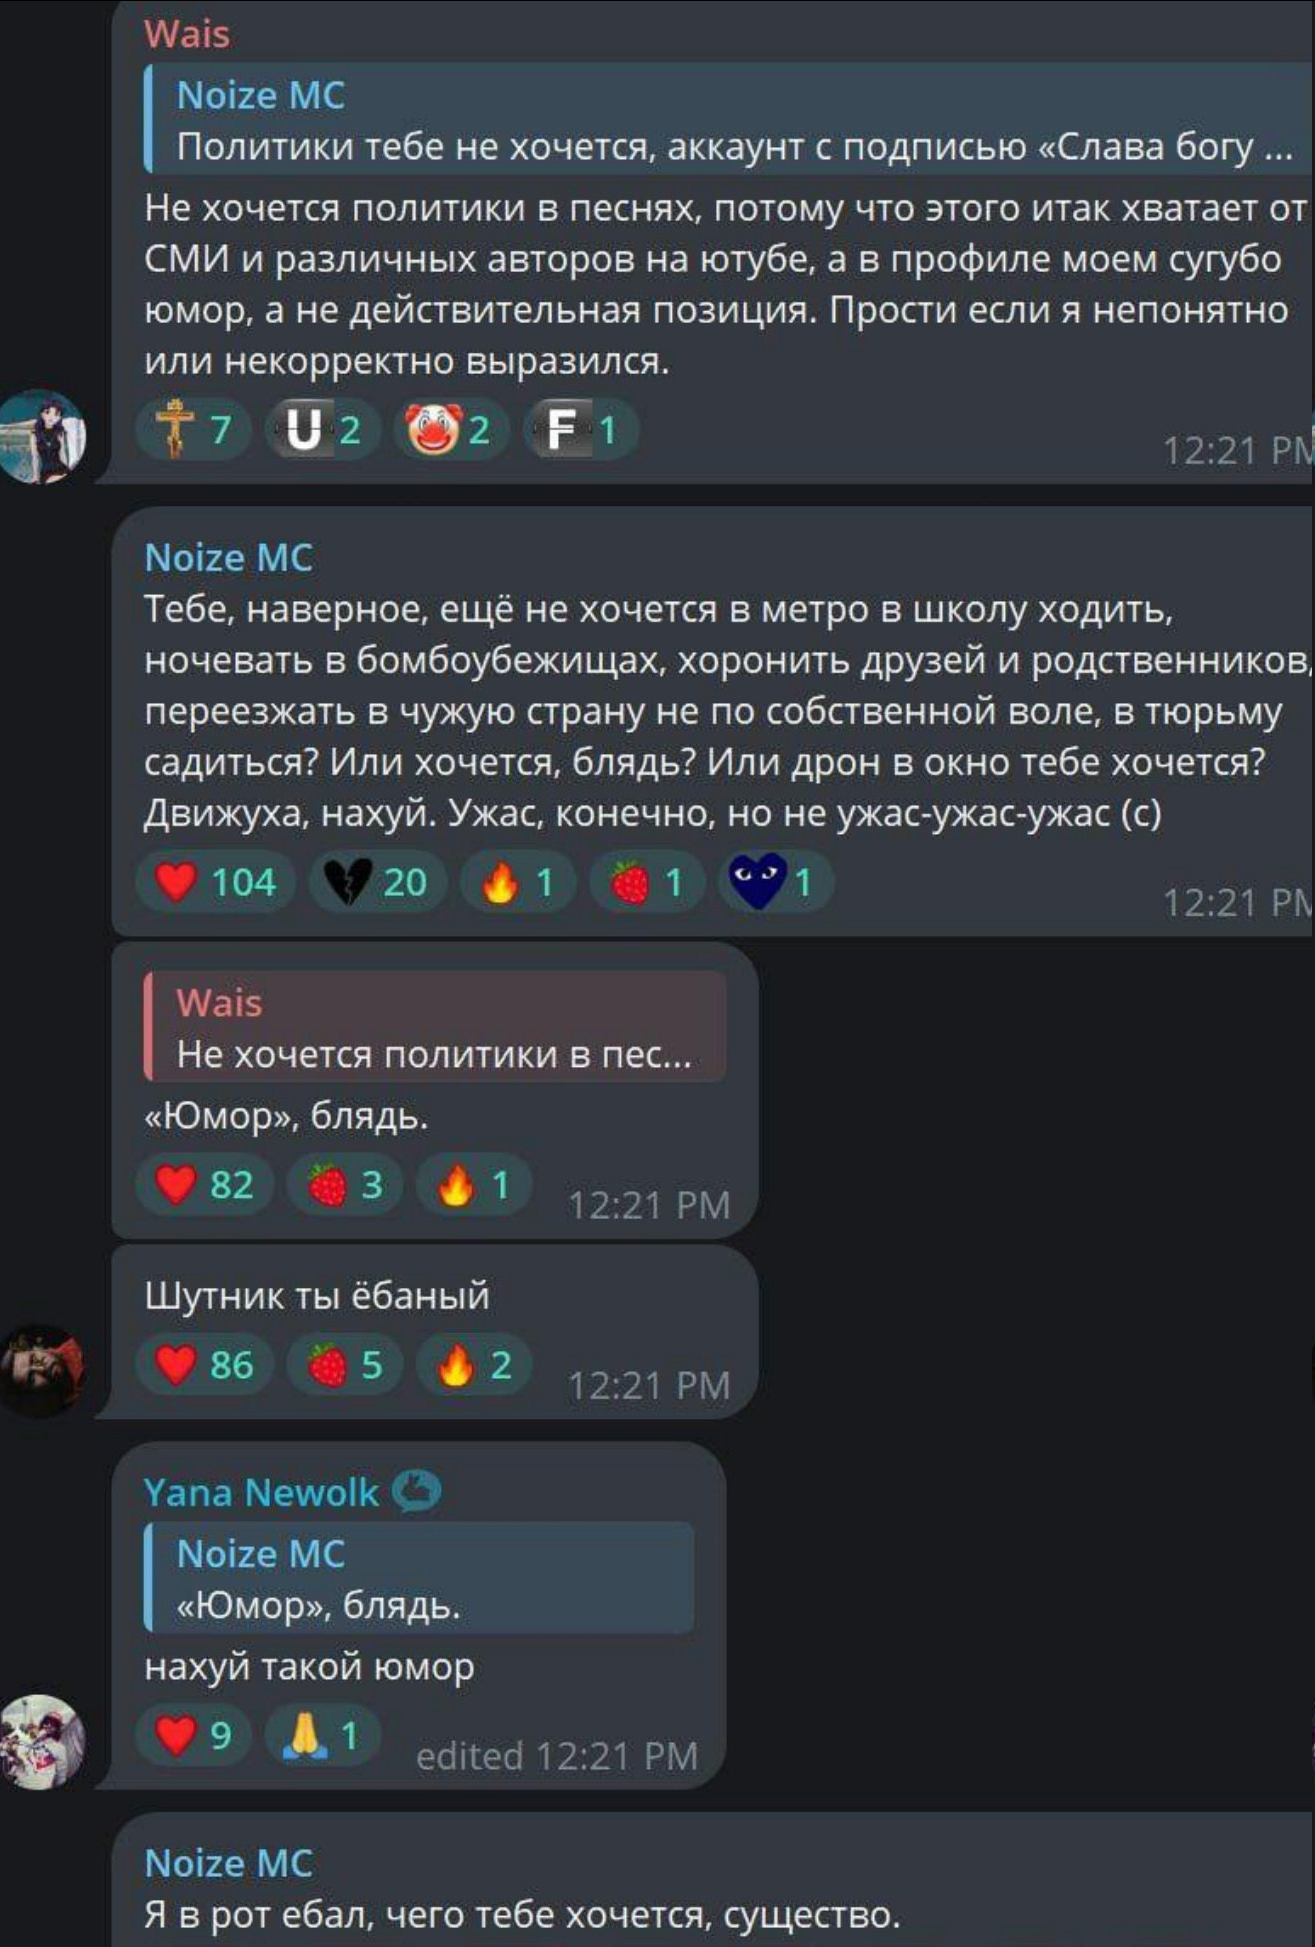Click the broken black heart reaction showing 20
This screenshot has height=1947, width=1315.
(x=378, y=882)
